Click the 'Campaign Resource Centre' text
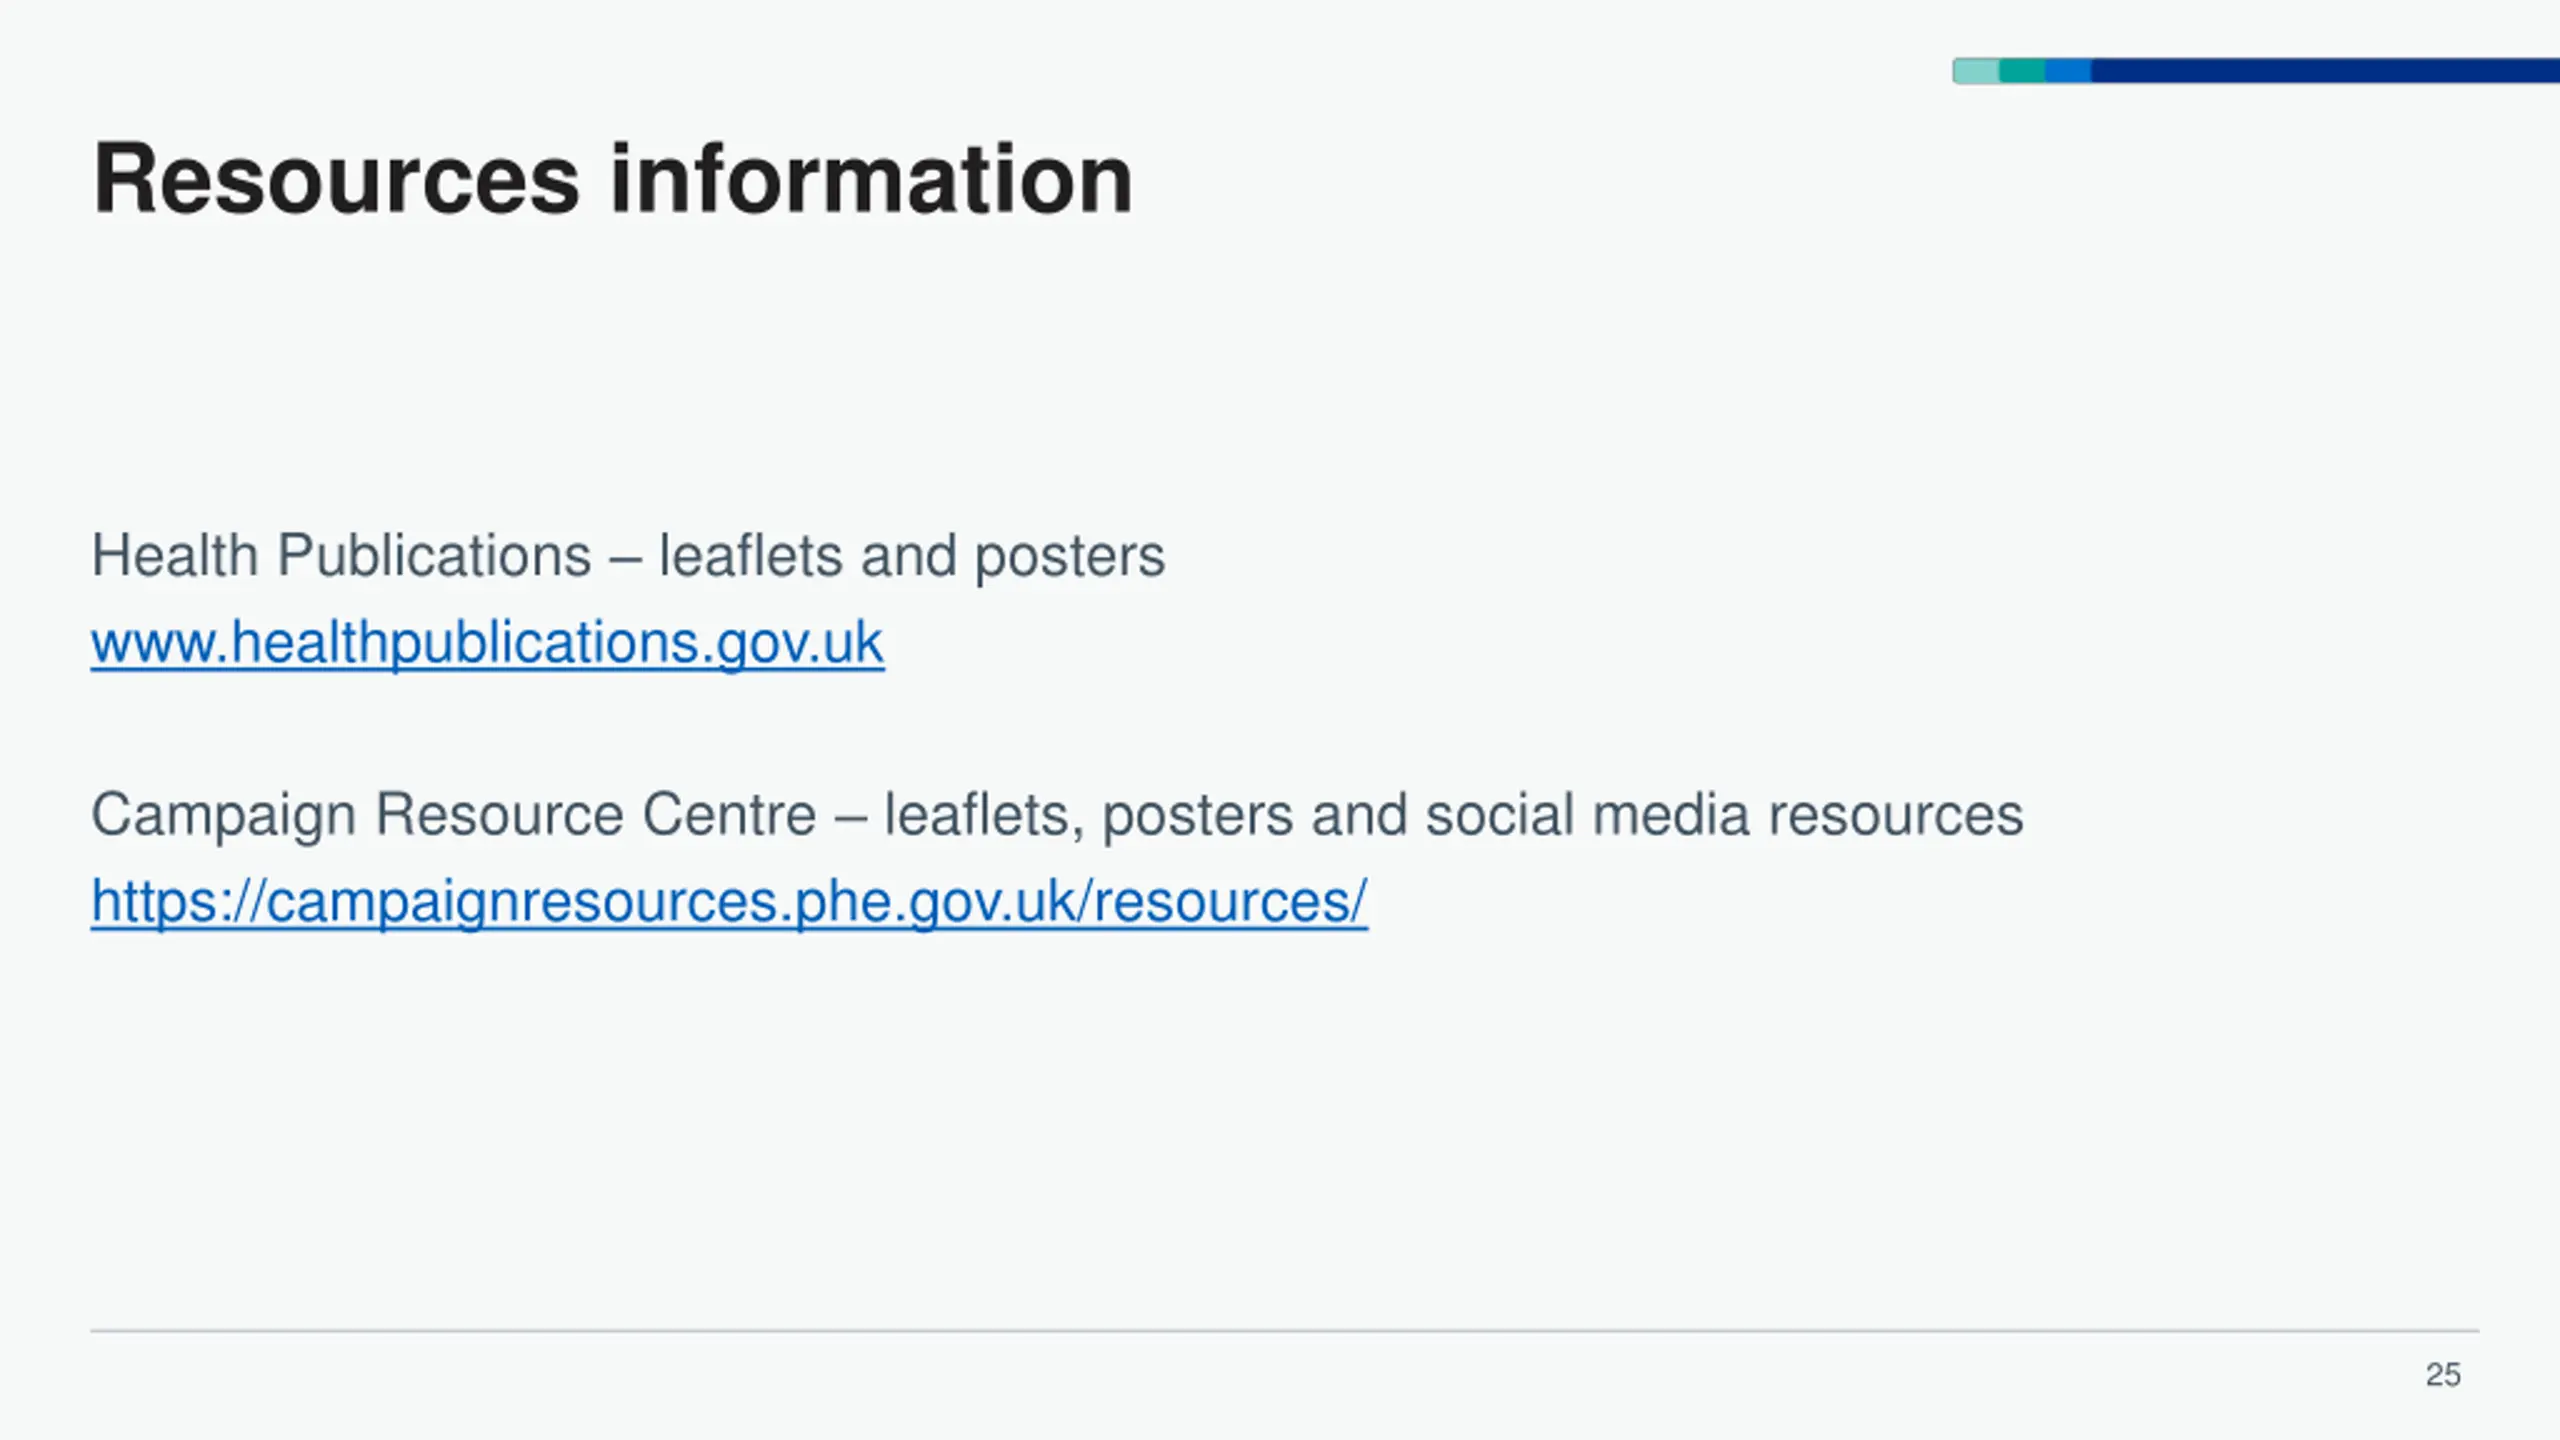 click(x=453, y=814)
